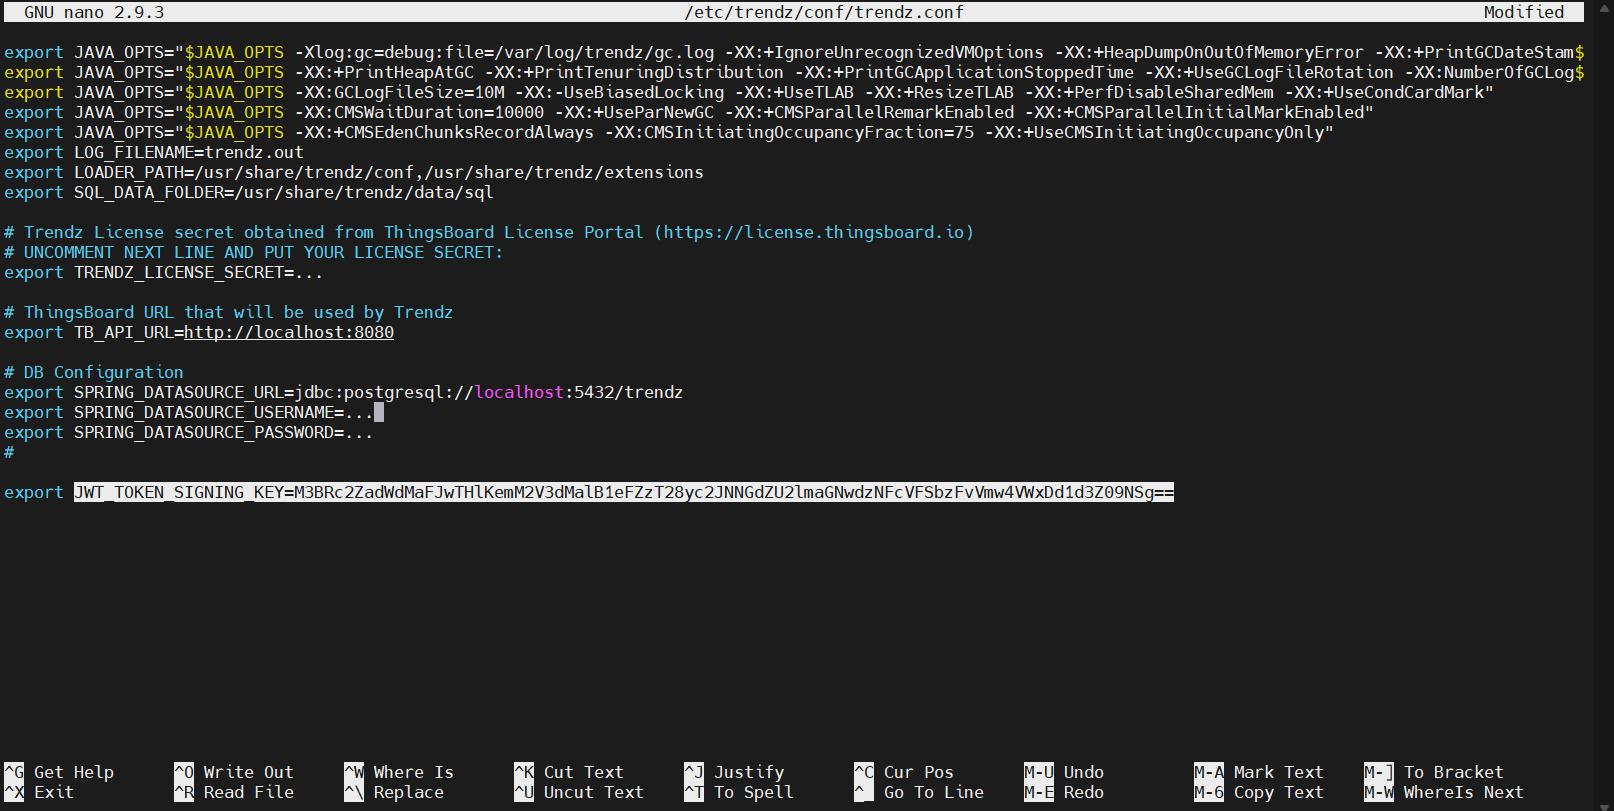
Task: Place cursor at TRENDZ_LICENSE_SECRET value
Action: [309, 272]
